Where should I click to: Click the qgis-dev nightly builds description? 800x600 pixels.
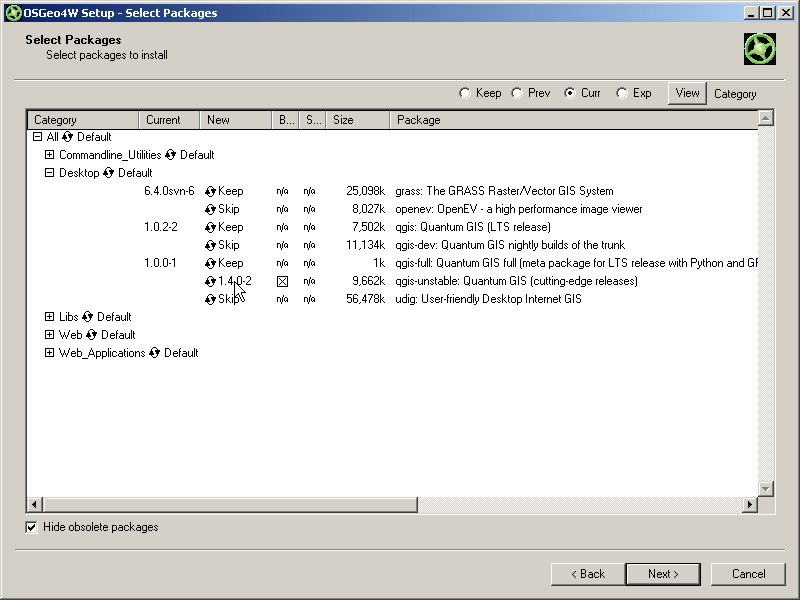pyautogui.click(x=510, y=245)
